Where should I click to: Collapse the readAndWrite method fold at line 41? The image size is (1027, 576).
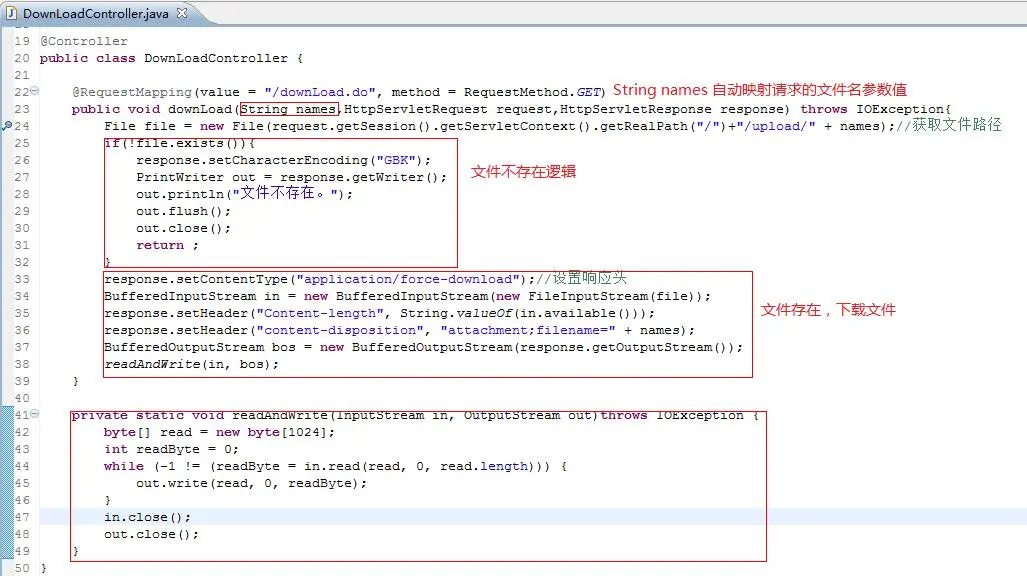(35, 413)
